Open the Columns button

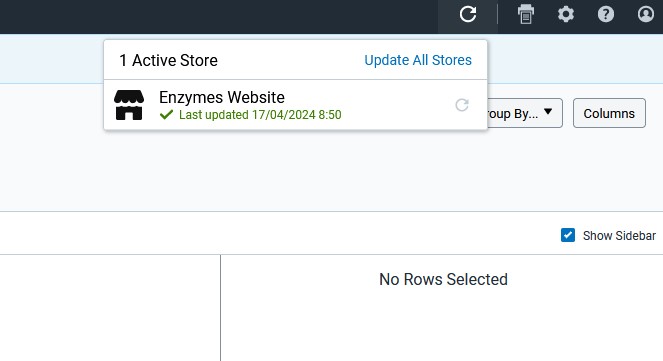pos(609,113)
